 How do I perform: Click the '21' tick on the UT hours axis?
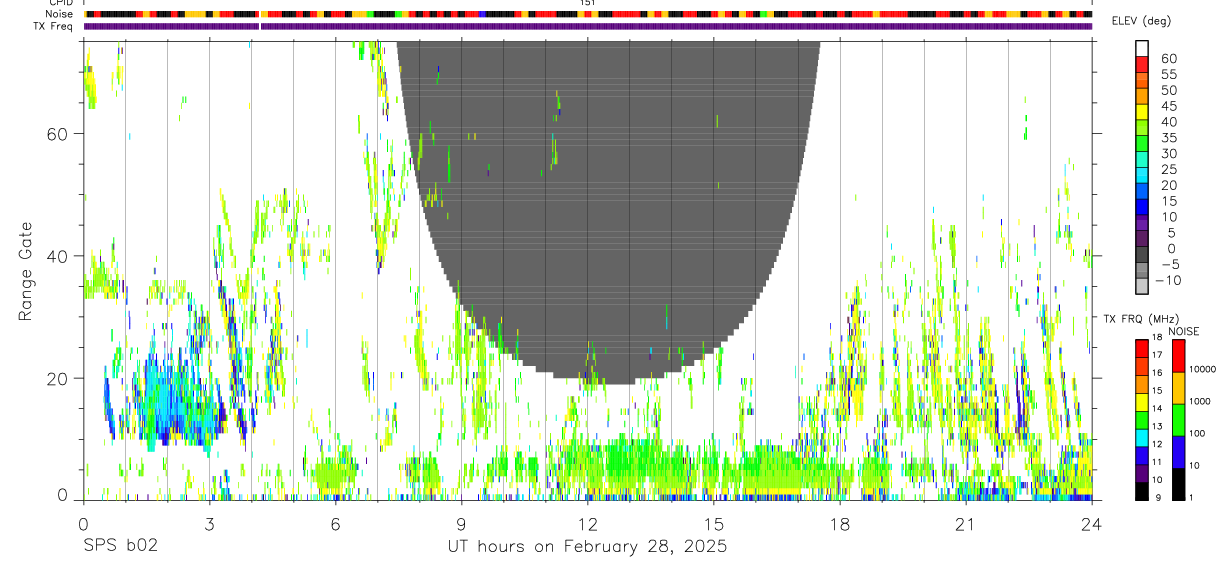(965, 525)
